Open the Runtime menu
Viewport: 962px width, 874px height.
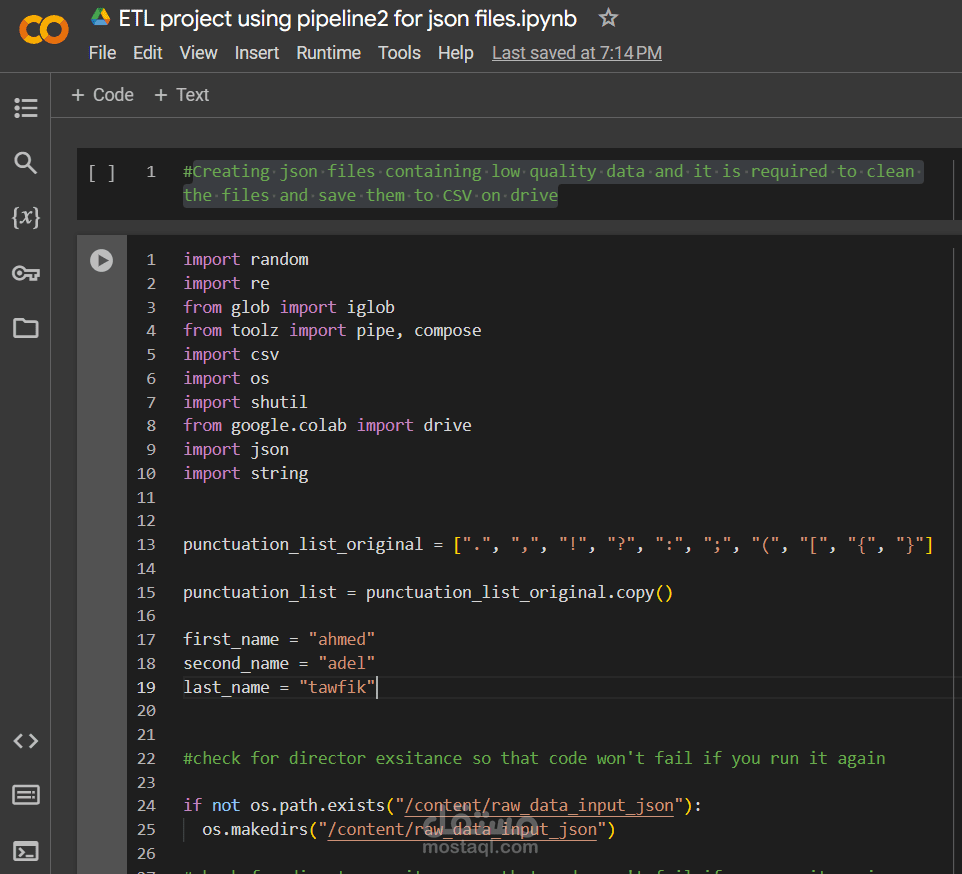pos(328,53)
